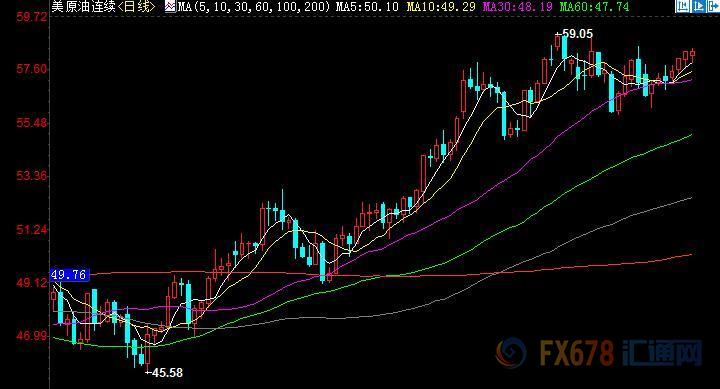Click the partially visible arrow-export icon at top right

coord(714,6)
